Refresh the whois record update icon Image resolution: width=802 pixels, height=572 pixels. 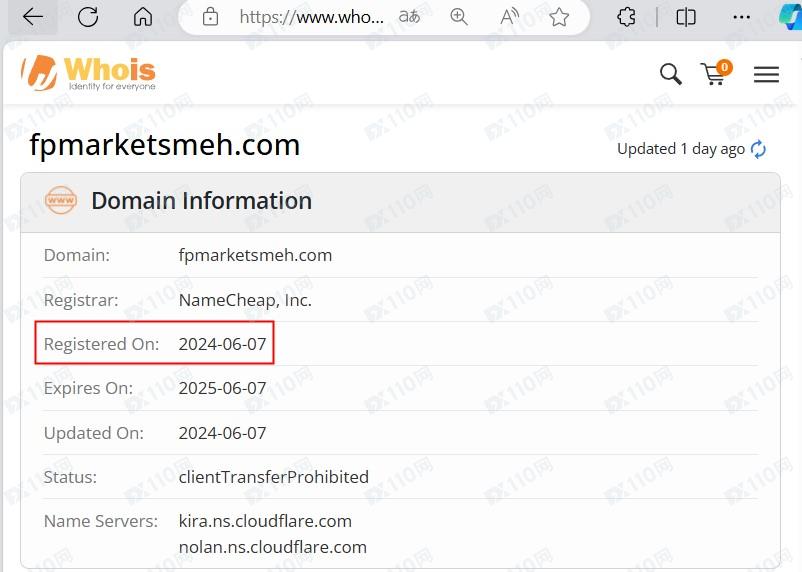759,149
